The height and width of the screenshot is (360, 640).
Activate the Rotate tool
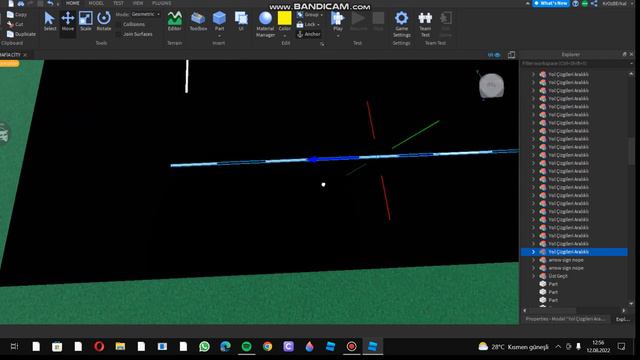click(104, 21)
